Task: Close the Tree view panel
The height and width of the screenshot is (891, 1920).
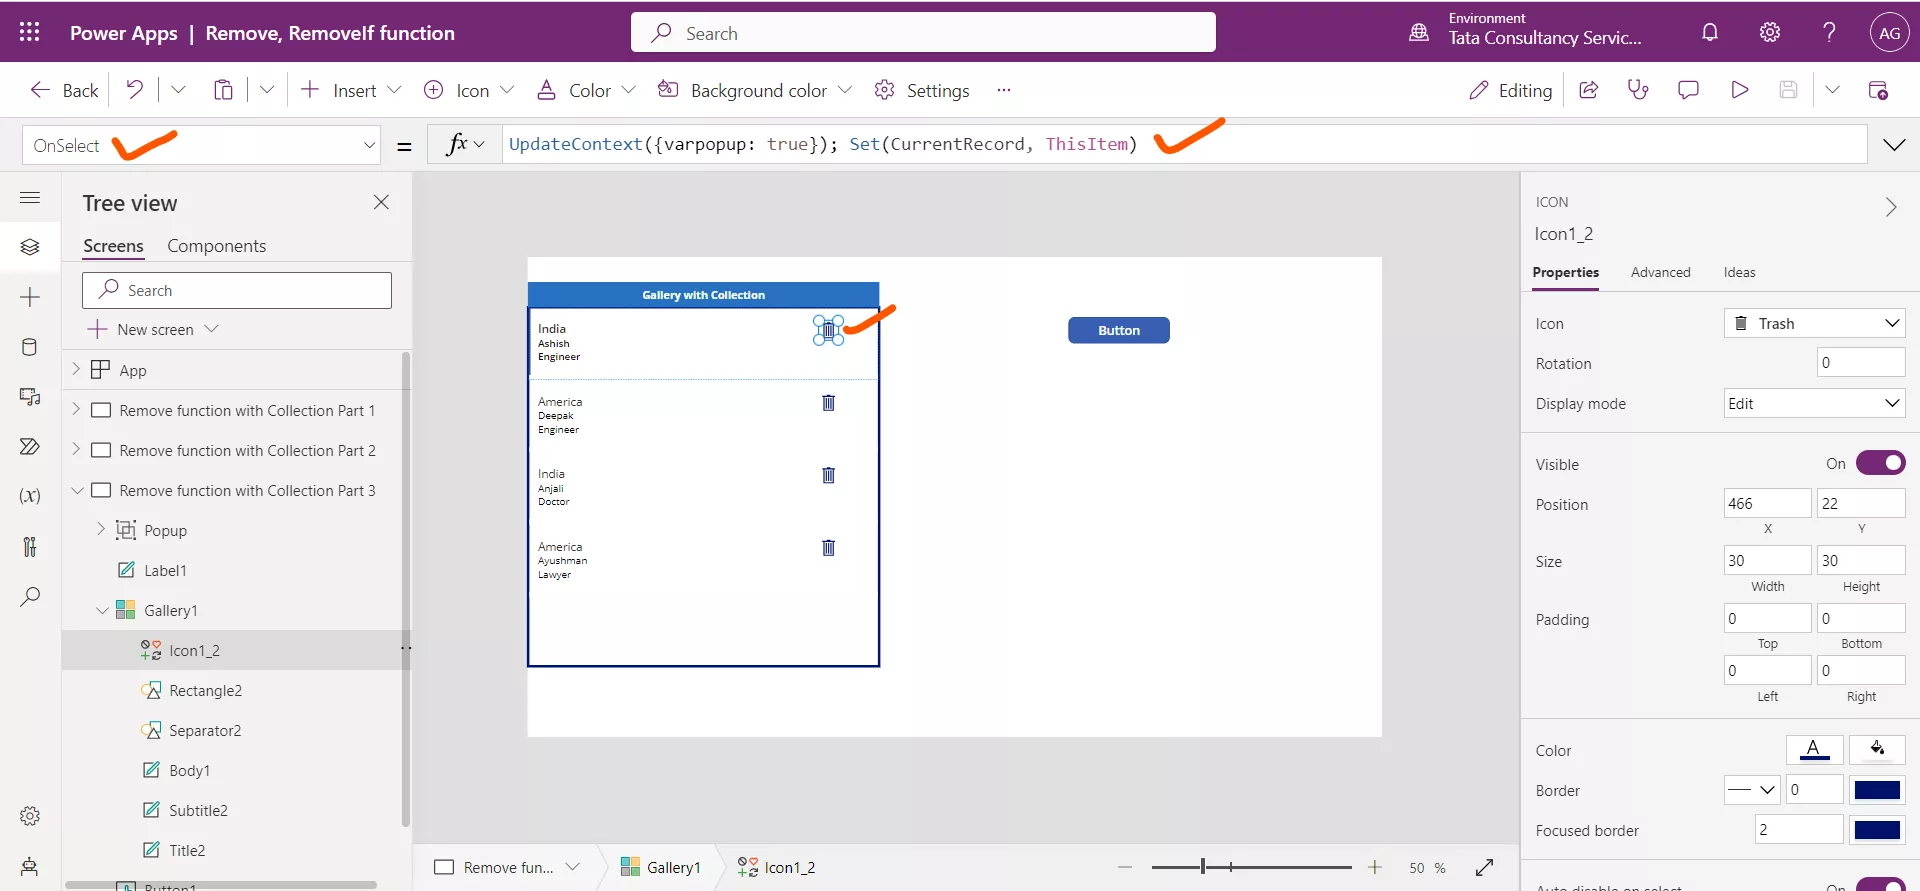Action: 381,202
